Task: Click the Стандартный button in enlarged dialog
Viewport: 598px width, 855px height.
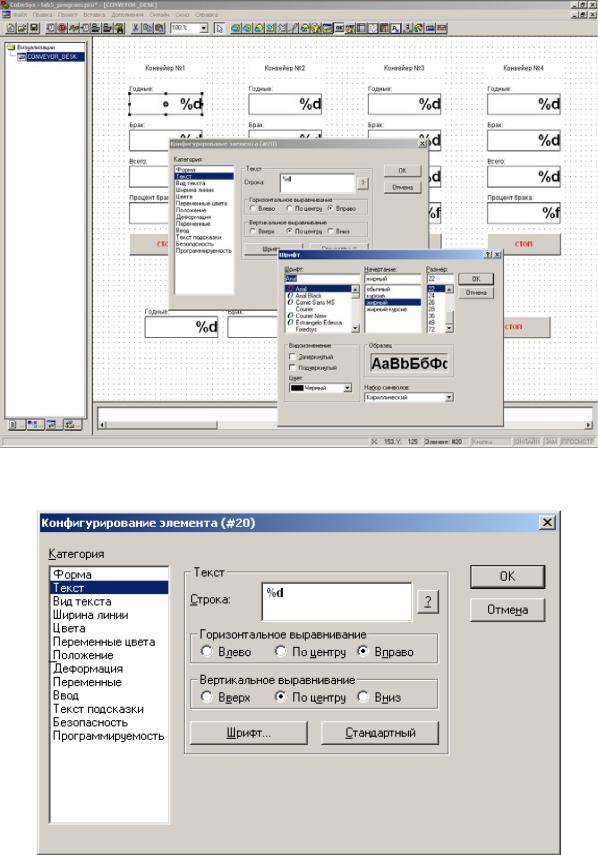Action: (380, 733)
